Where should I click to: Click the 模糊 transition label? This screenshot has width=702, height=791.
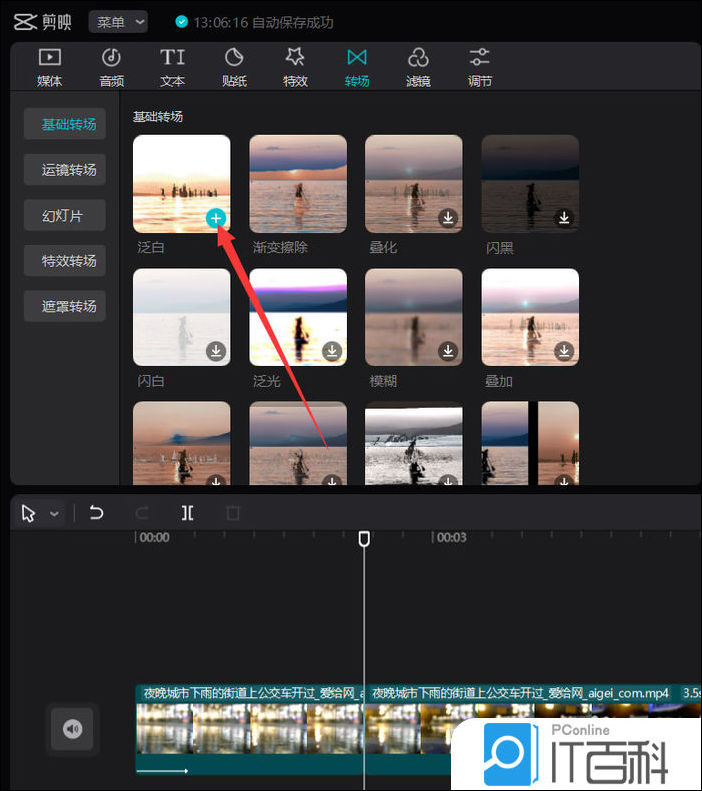(x=383, y=381)
